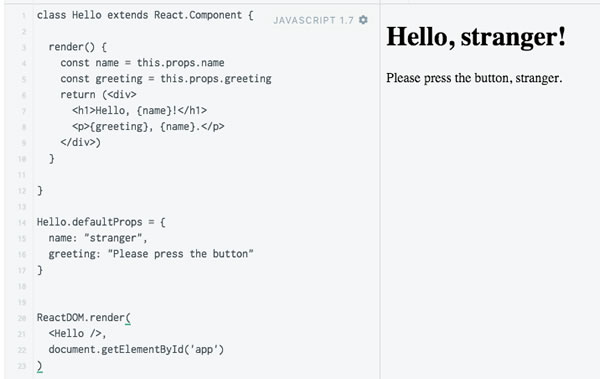This screenshot has height=379, width=600.
Task: Click line number 20 in the gutter
Action: tap(22, 318)
